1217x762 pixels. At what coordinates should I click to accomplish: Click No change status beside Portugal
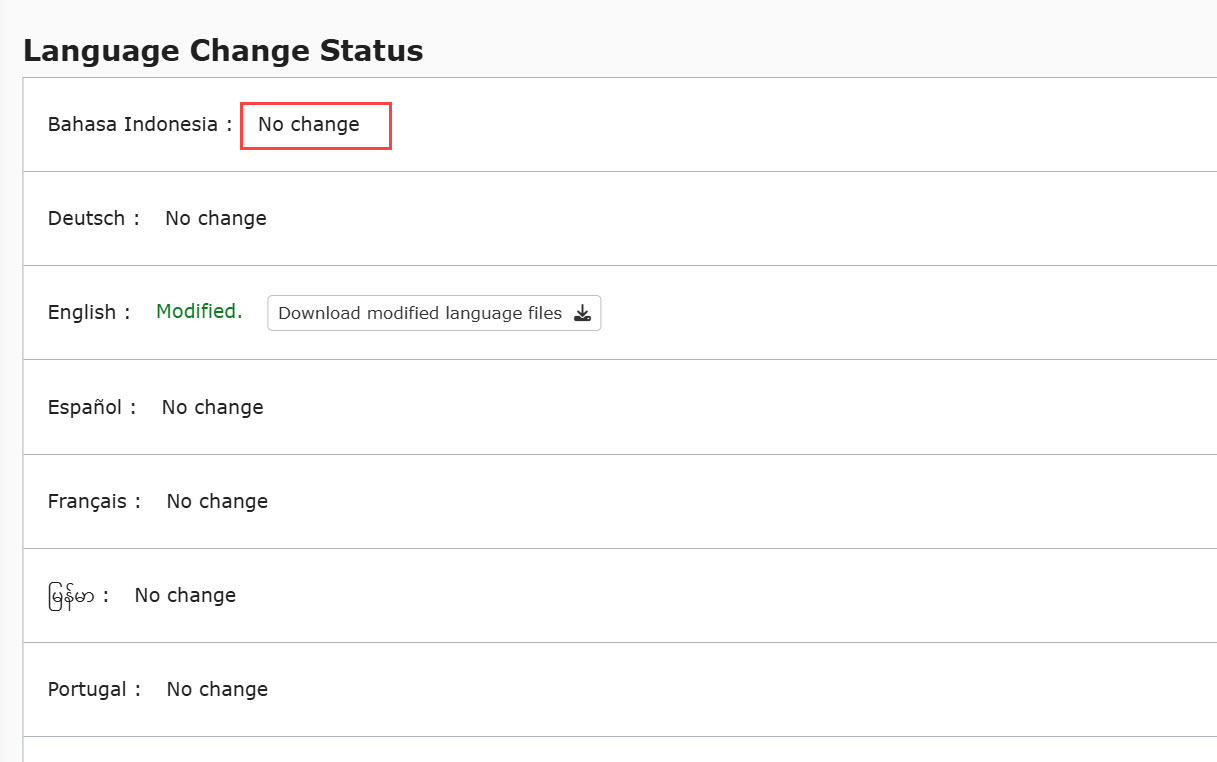coord(217,689)
